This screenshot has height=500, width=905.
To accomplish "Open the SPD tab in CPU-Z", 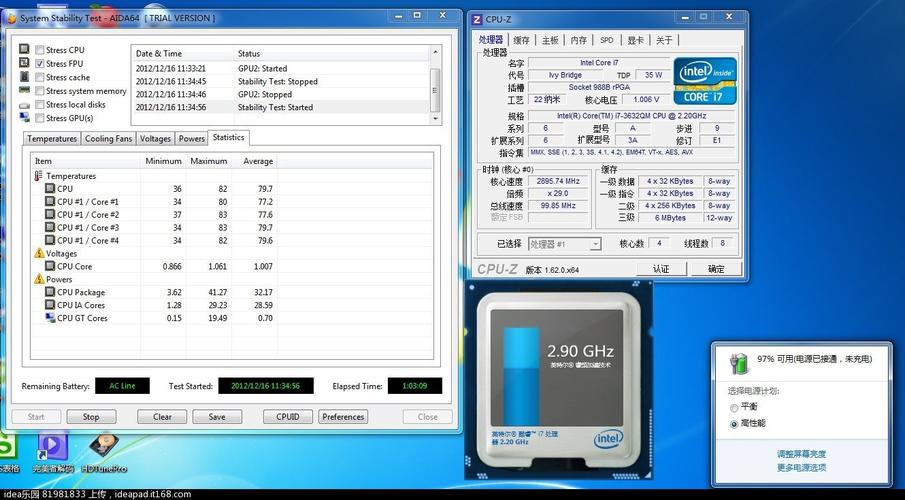I will tap(607, 40).
